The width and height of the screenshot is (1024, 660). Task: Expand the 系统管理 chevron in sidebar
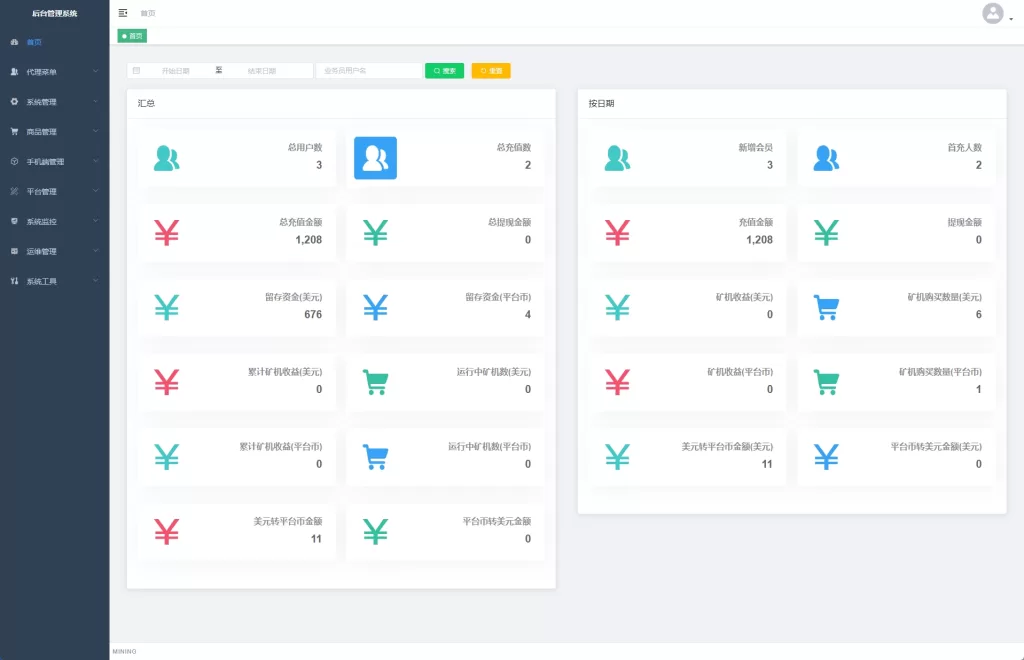pos(95,101)
